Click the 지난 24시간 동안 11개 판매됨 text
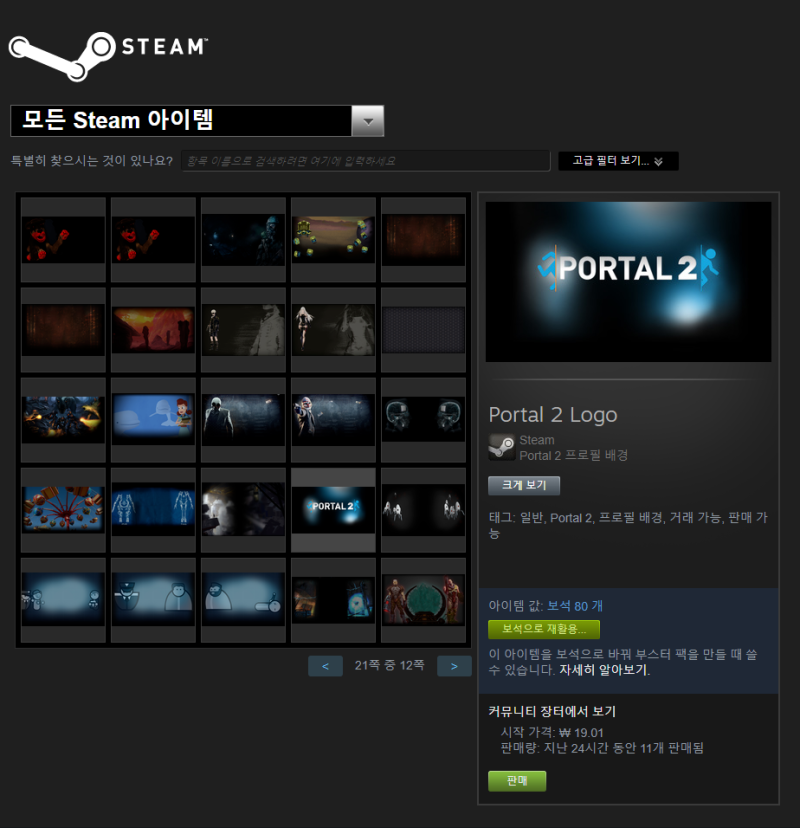 click(624, 748)
